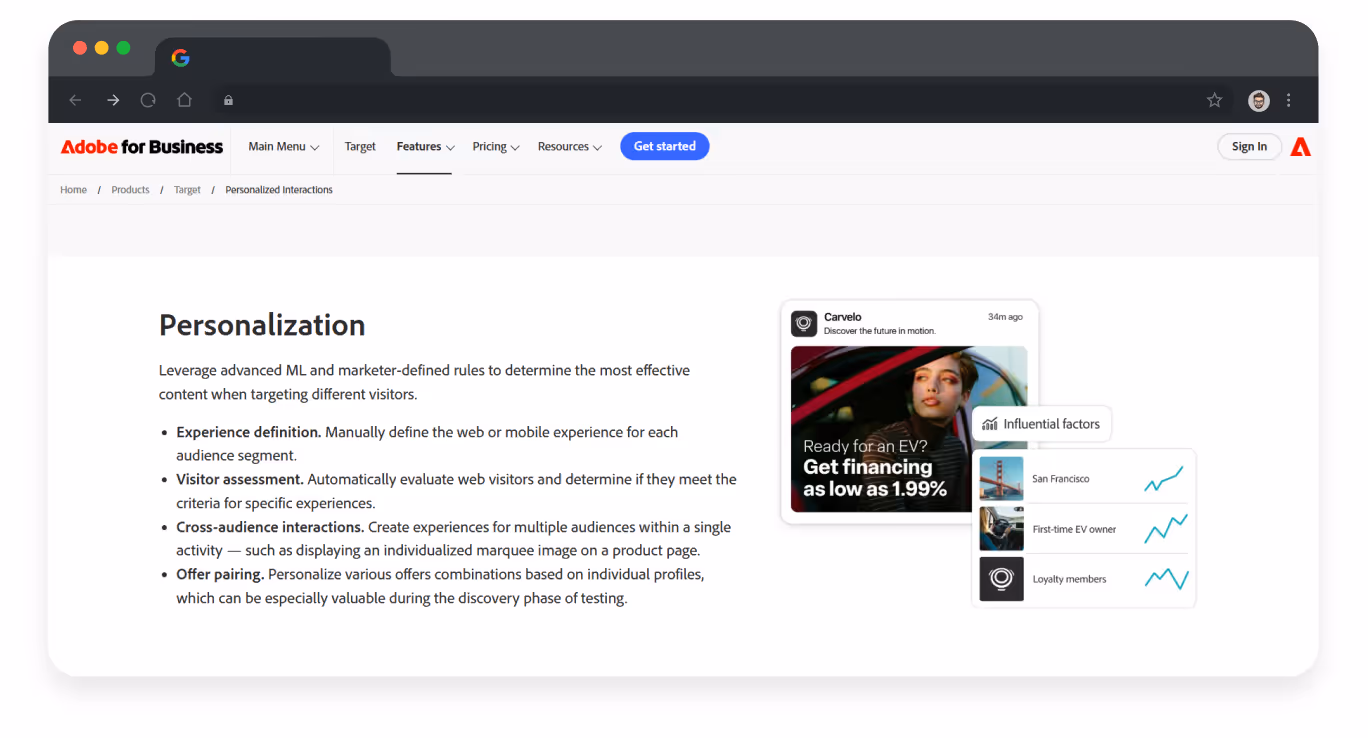Click the Adobe for Business logo
This screenshot has width=1368, height=738.
[142, 147]
